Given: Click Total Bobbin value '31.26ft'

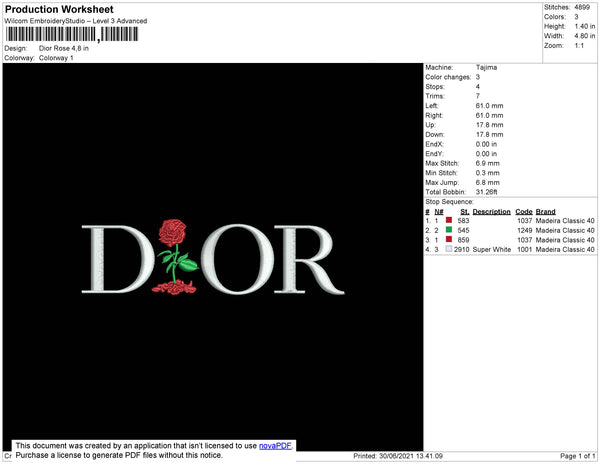Looking at the screenshot, I should click(x=486, y=192).
